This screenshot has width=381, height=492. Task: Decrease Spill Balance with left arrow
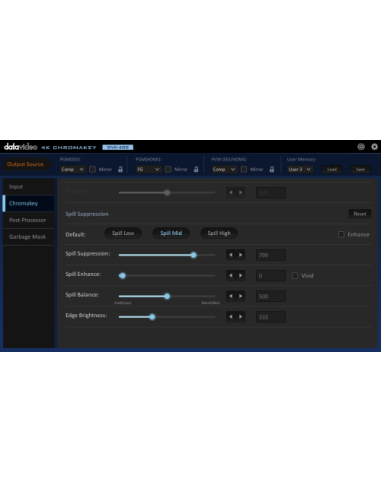click(231, 296)
